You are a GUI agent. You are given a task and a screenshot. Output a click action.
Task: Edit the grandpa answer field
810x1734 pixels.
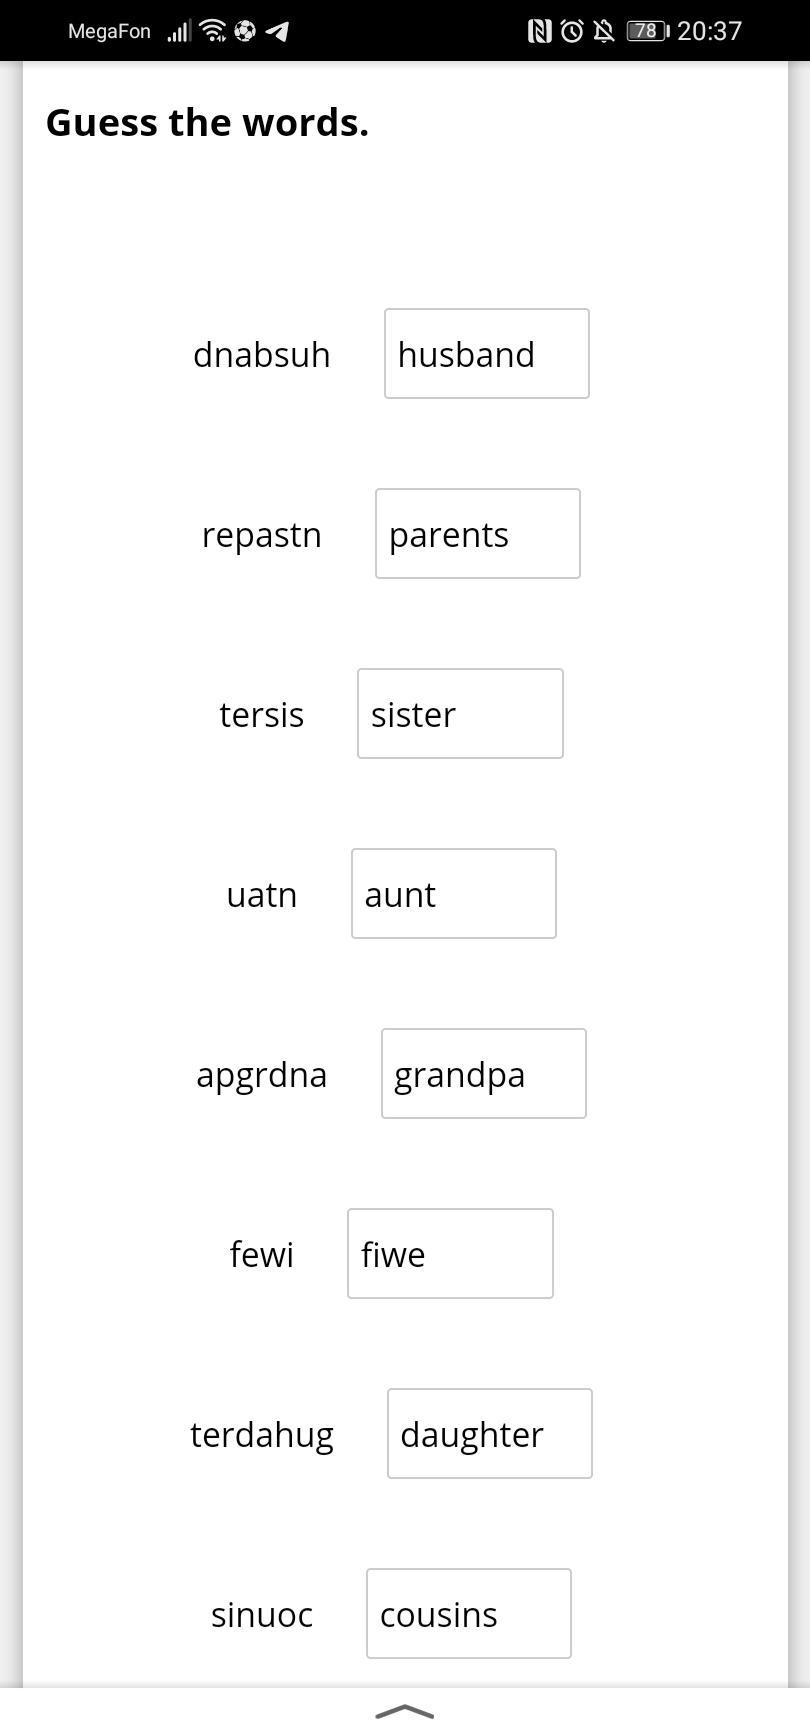pos(484,1074)
